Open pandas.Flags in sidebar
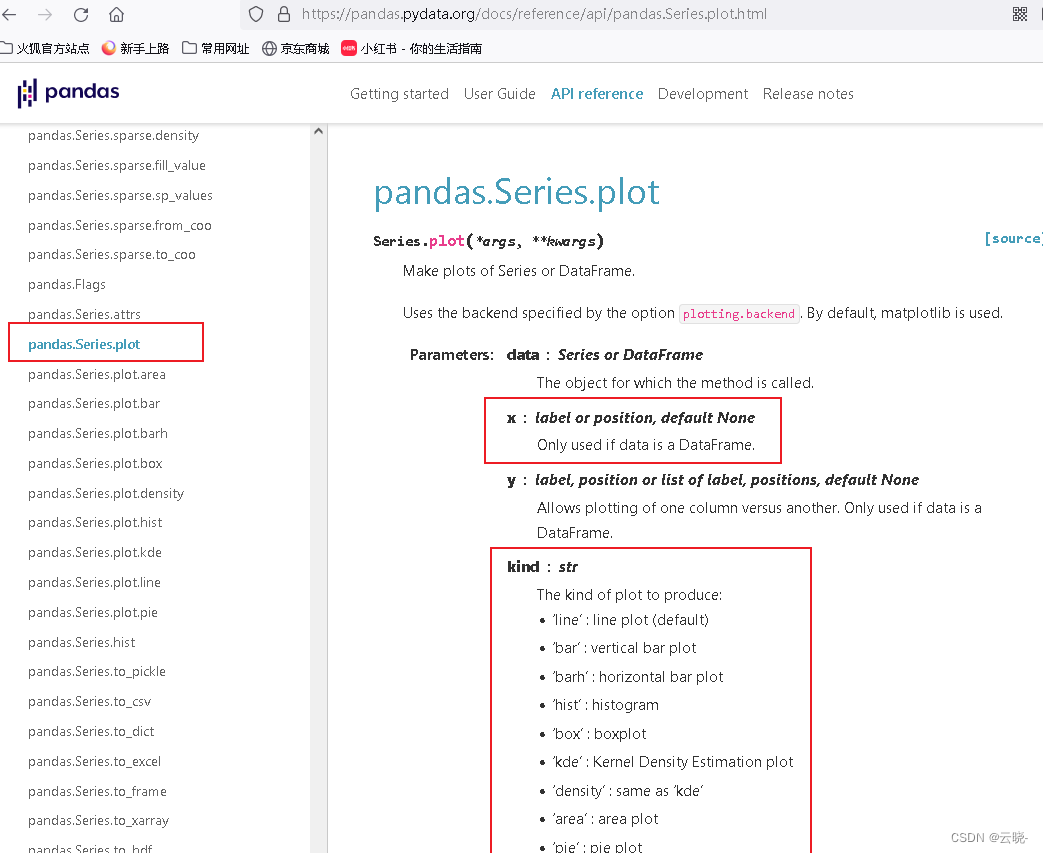Image resolution: width=1043 pixels, height=853 pixels. coord(67,285)
